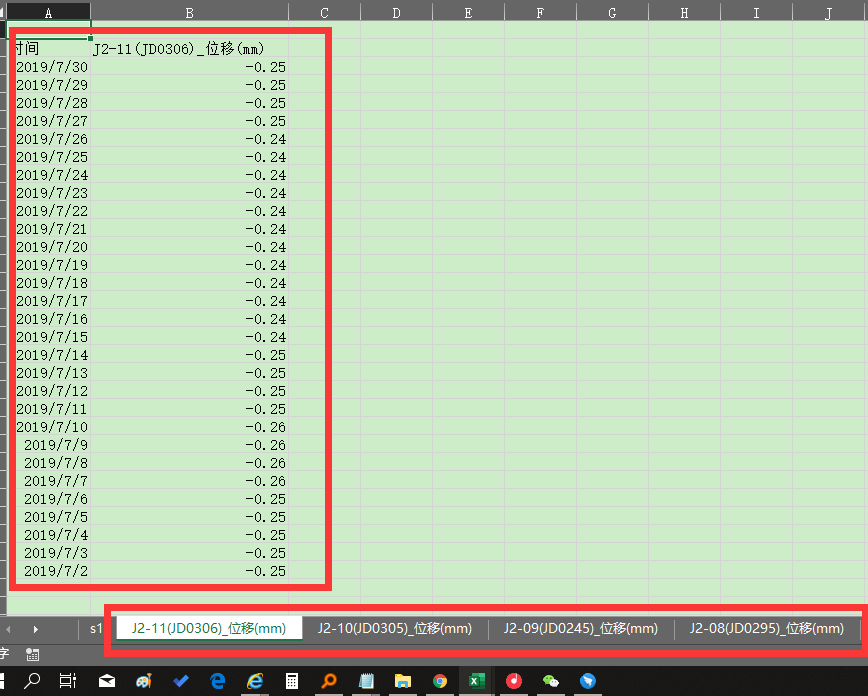This screenshot has height=696, width=868.
Task: Click the cell containing 2019/7/30
Action: click(52, 66)
